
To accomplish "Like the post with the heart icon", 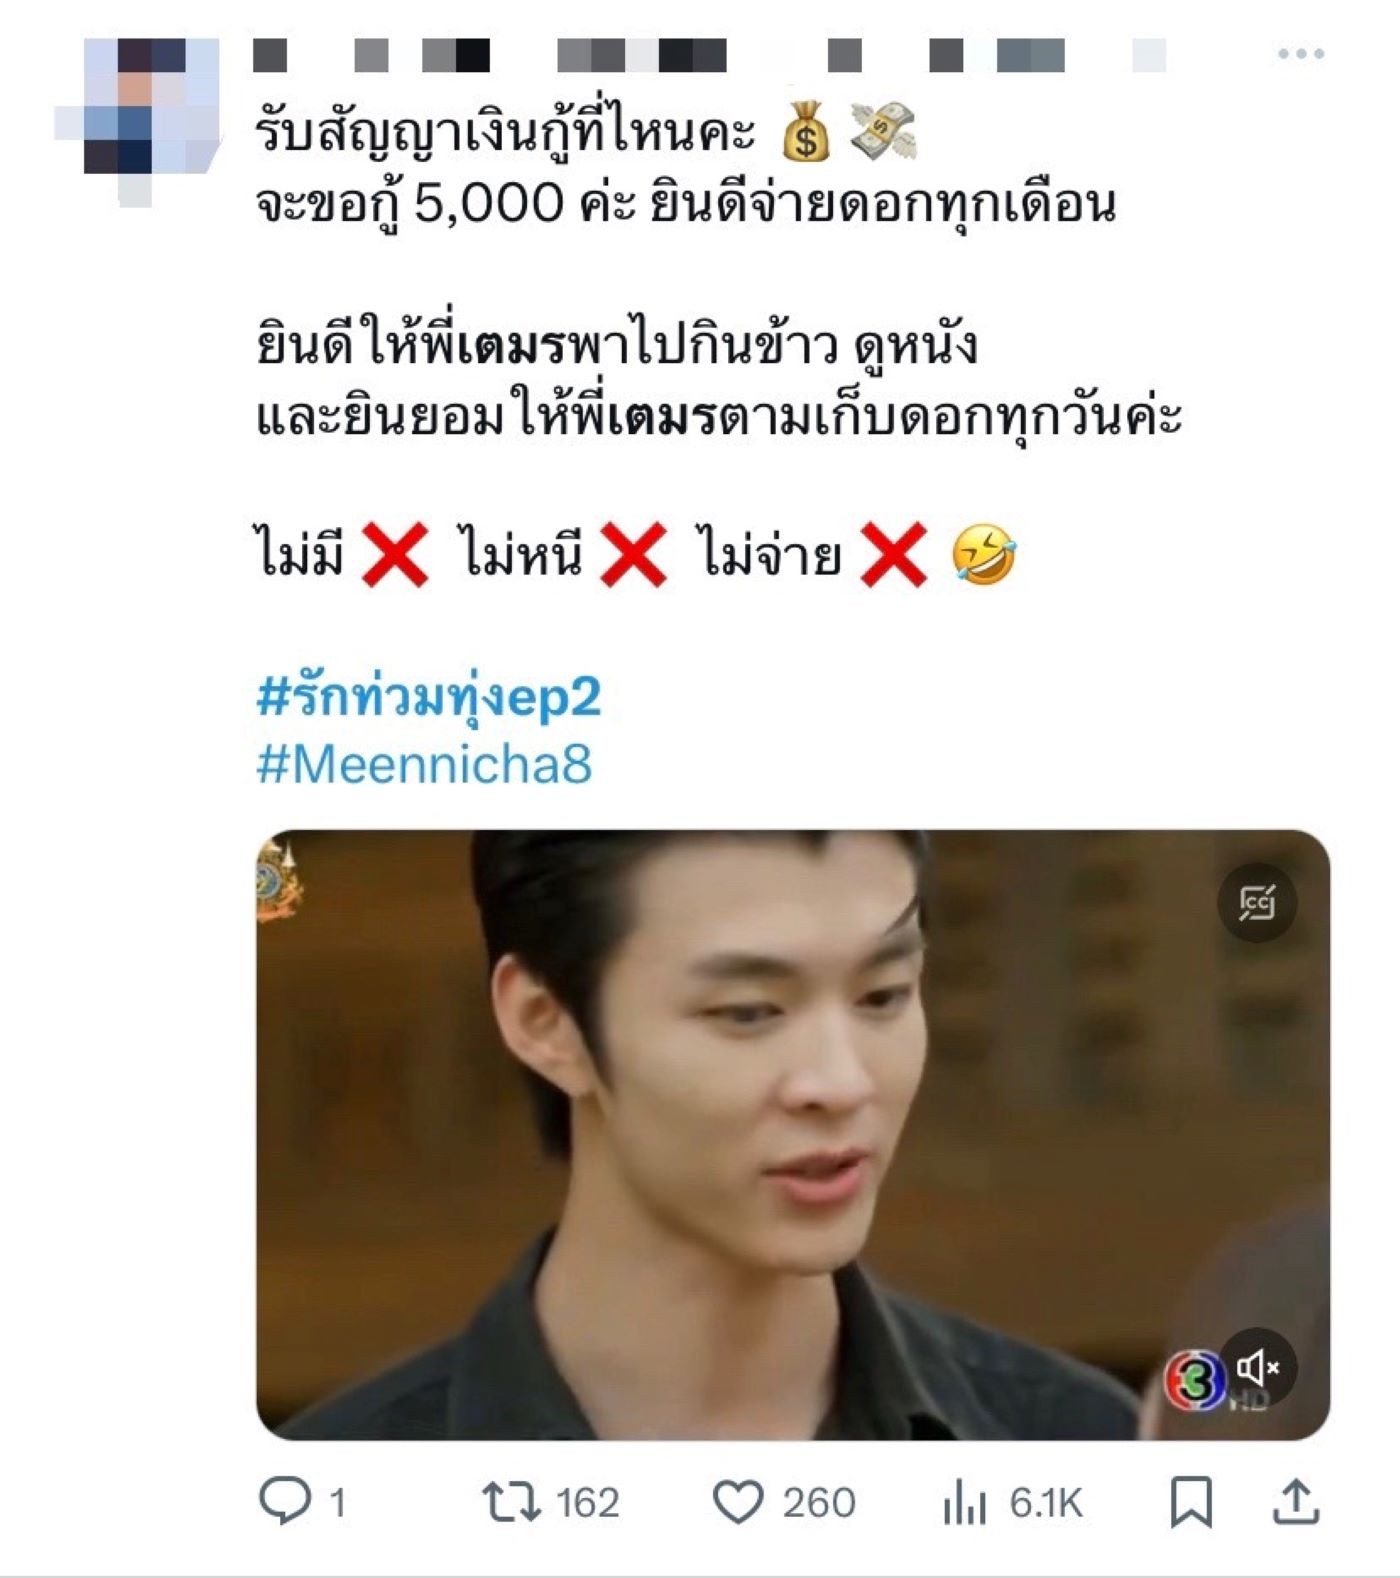I will (738, 1502).
